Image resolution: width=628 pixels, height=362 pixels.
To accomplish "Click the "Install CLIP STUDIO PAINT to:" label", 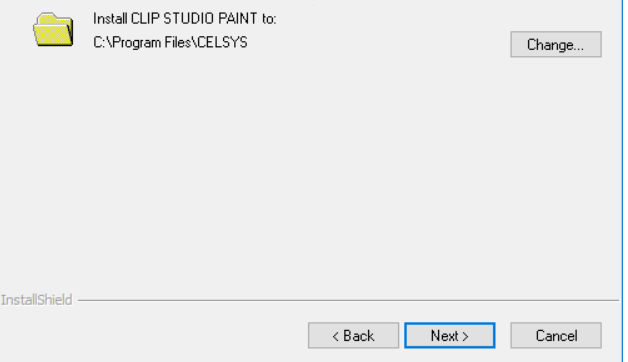I will pos(185,18).
